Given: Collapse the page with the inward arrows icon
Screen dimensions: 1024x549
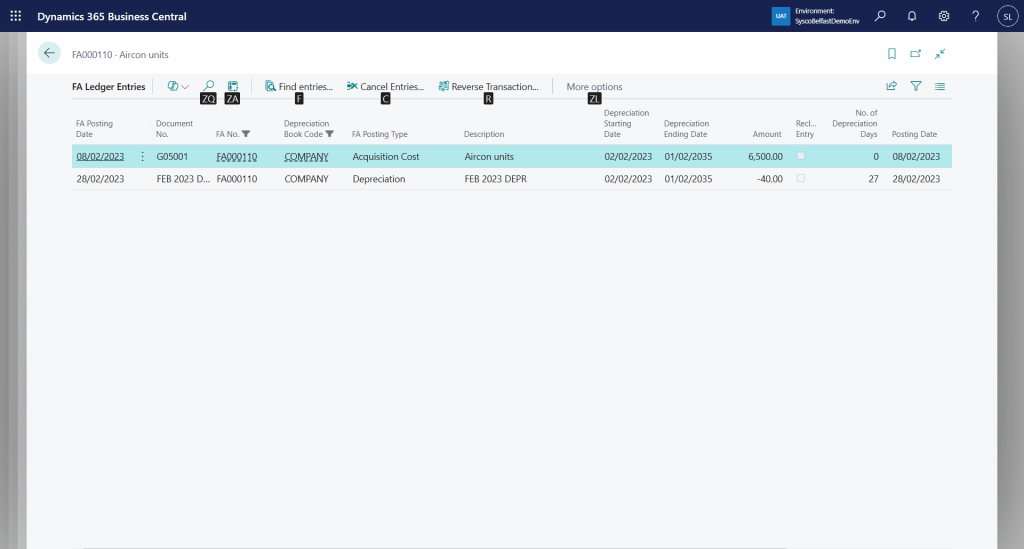Looking at the screenshot, I should point(940,54).
